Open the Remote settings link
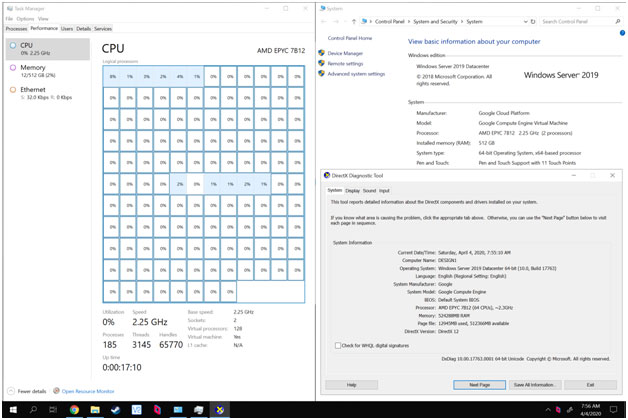The height and width of the screenshot is (420, 628). 345,64
